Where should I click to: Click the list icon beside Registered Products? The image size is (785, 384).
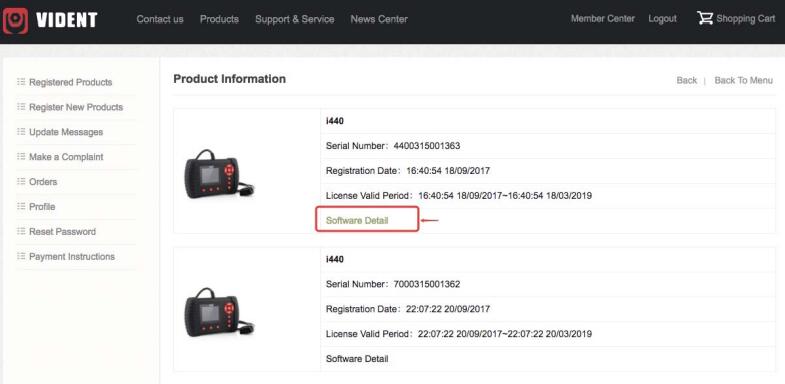point(21,82)
